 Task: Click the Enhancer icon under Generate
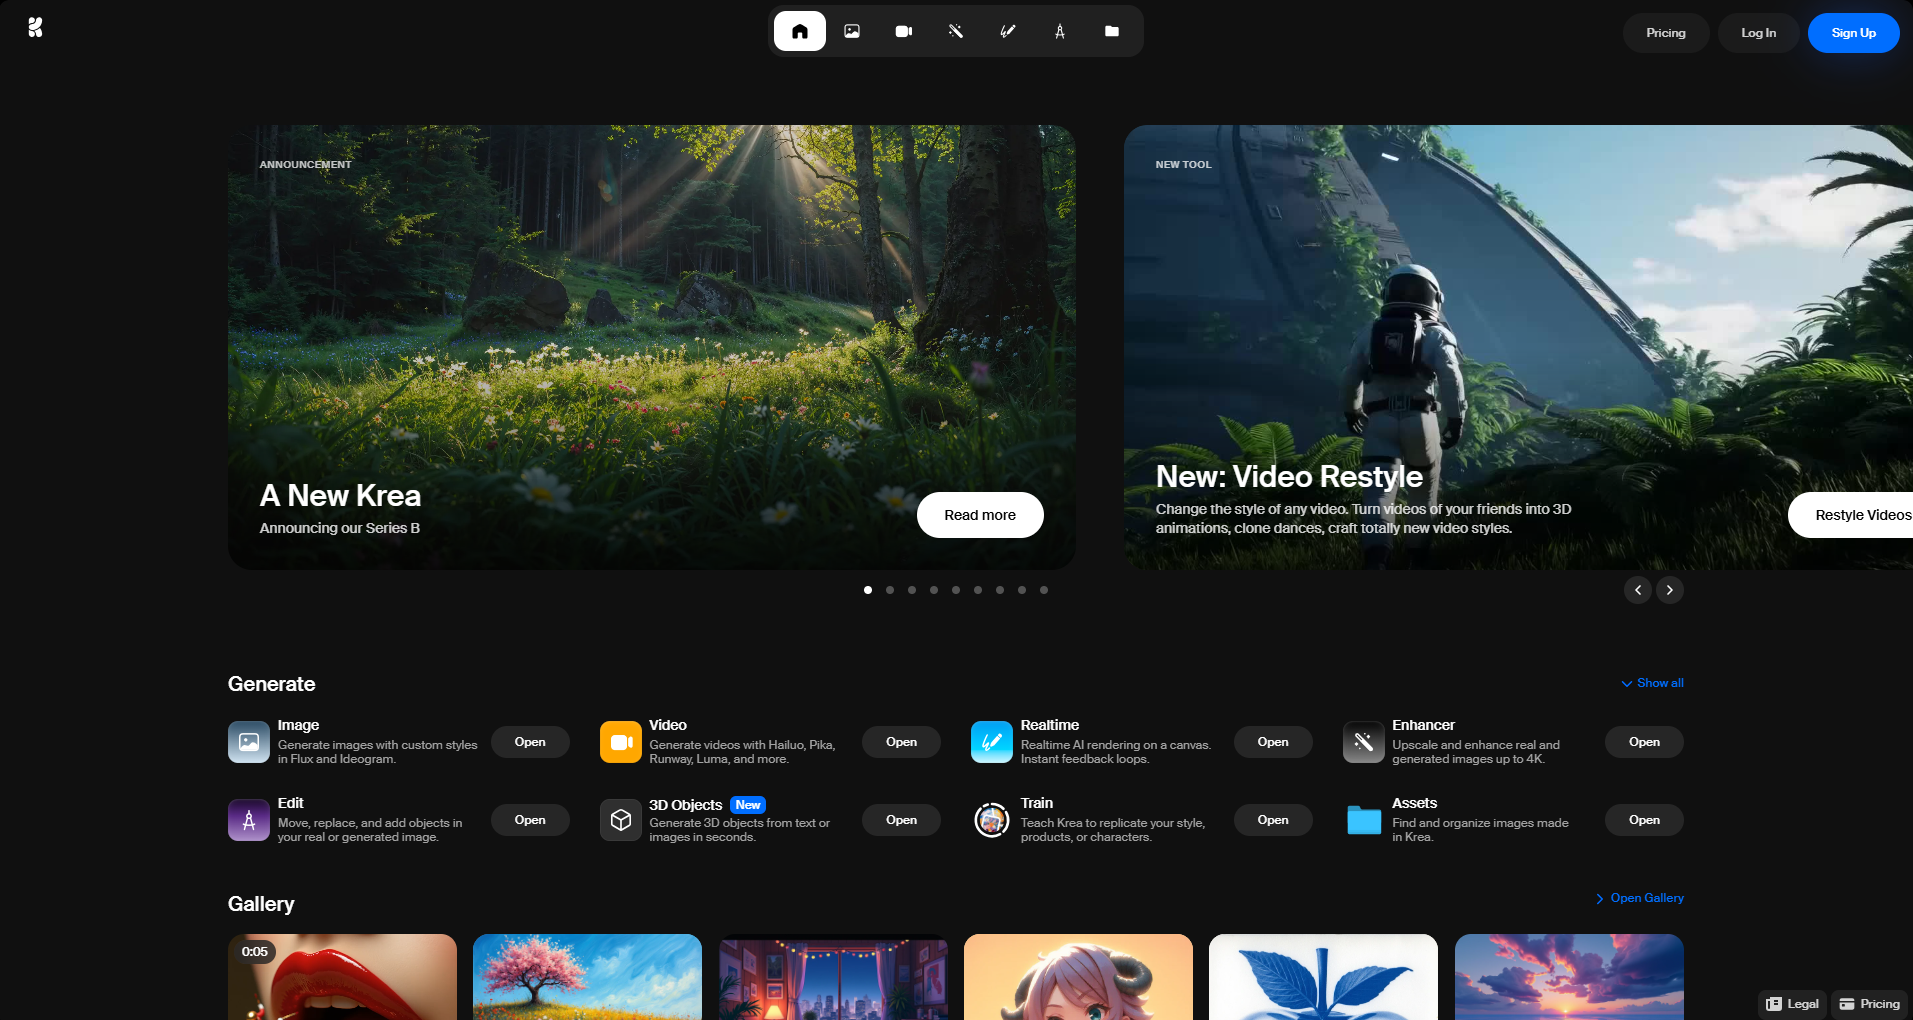click(x=1364, y=742)
